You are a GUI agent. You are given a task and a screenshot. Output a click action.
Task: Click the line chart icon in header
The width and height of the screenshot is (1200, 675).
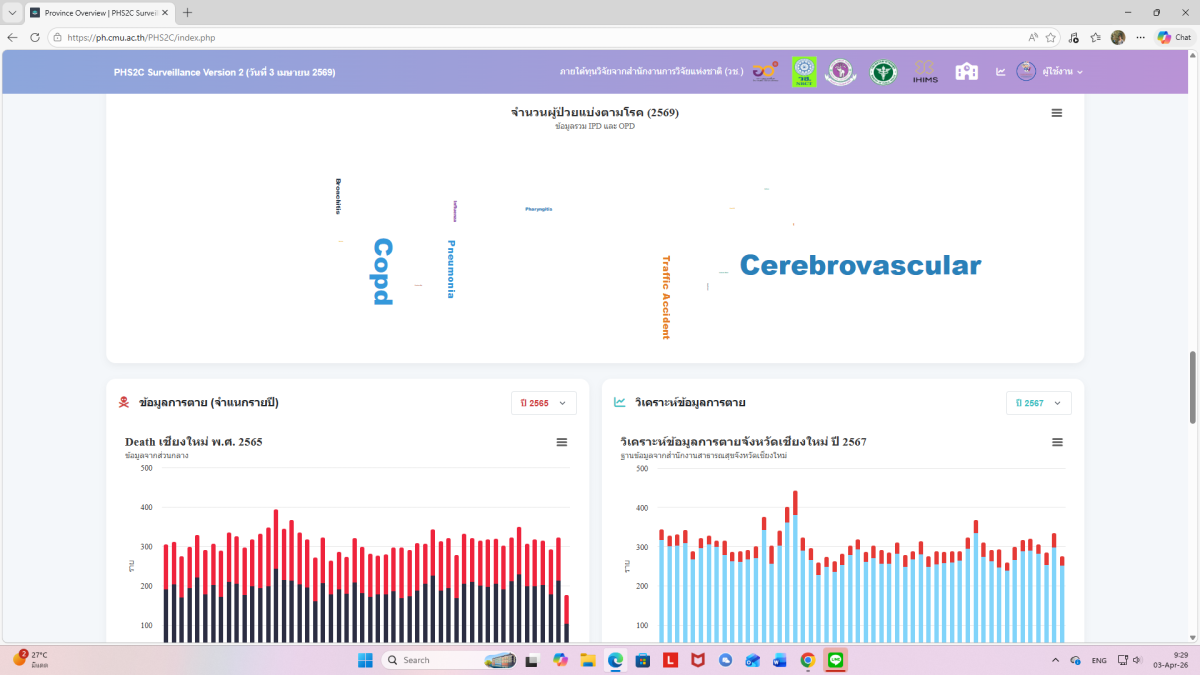[1000, 72]
